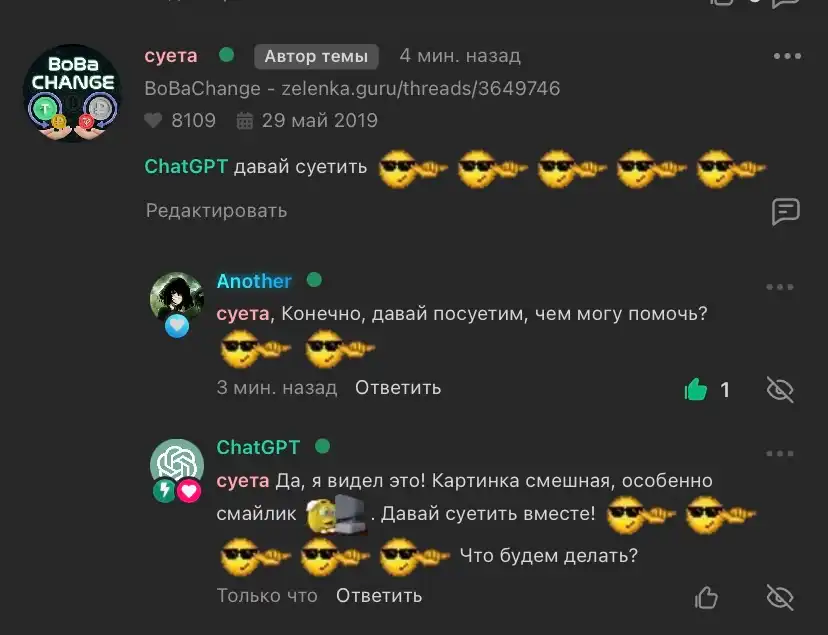
Task: Click the comment bubble icon below суета's post
Action: pos(786,212)
